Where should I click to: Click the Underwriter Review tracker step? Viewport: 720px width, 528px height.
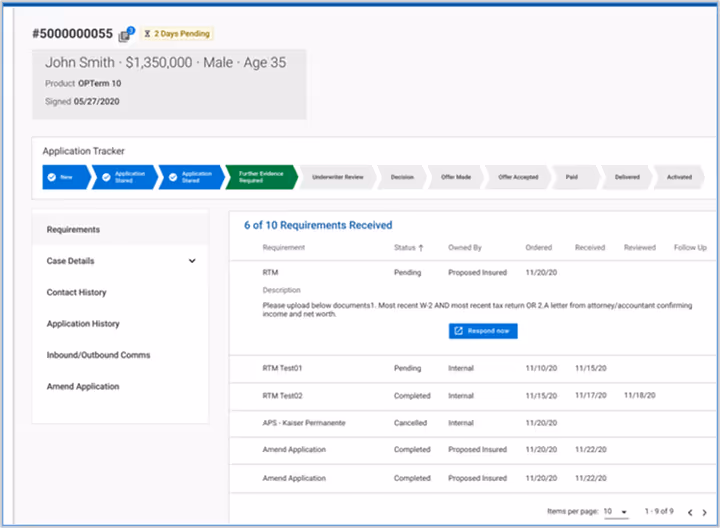pyautogui.click(x=338, y=177)
